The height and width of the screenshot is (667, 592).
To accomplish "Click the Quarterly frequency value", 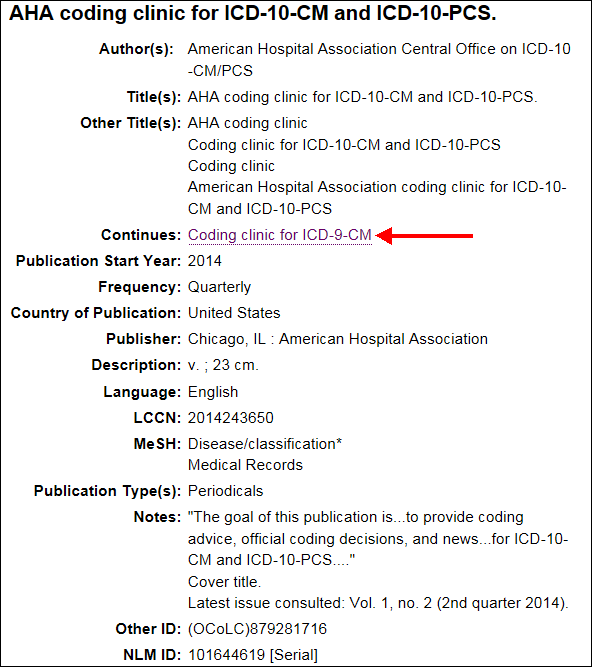I will [219, 287].
